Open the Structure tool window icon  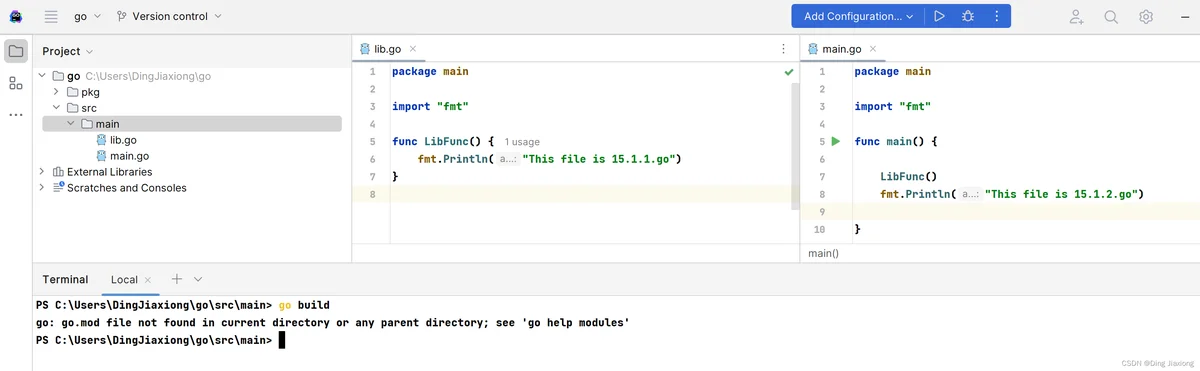coord(16,83)
